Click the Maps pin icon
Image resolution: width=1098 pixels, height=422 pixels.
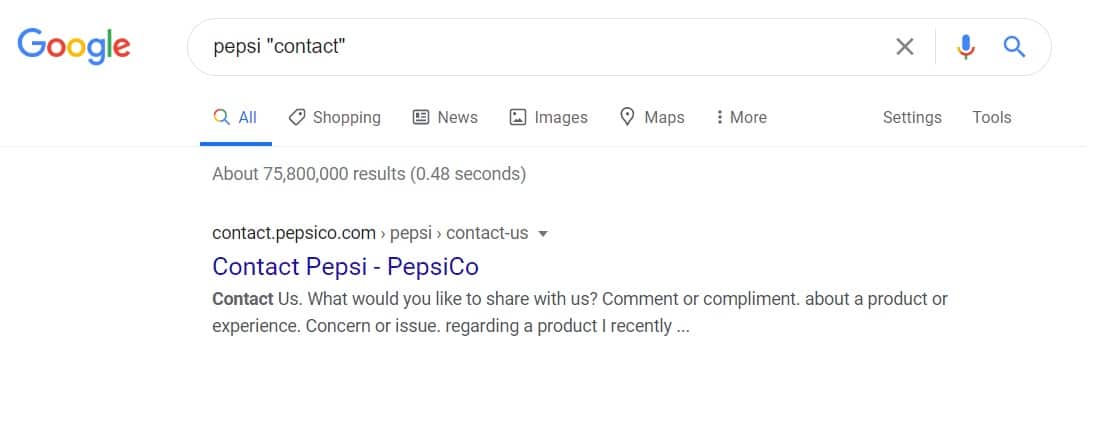[627, 116]
